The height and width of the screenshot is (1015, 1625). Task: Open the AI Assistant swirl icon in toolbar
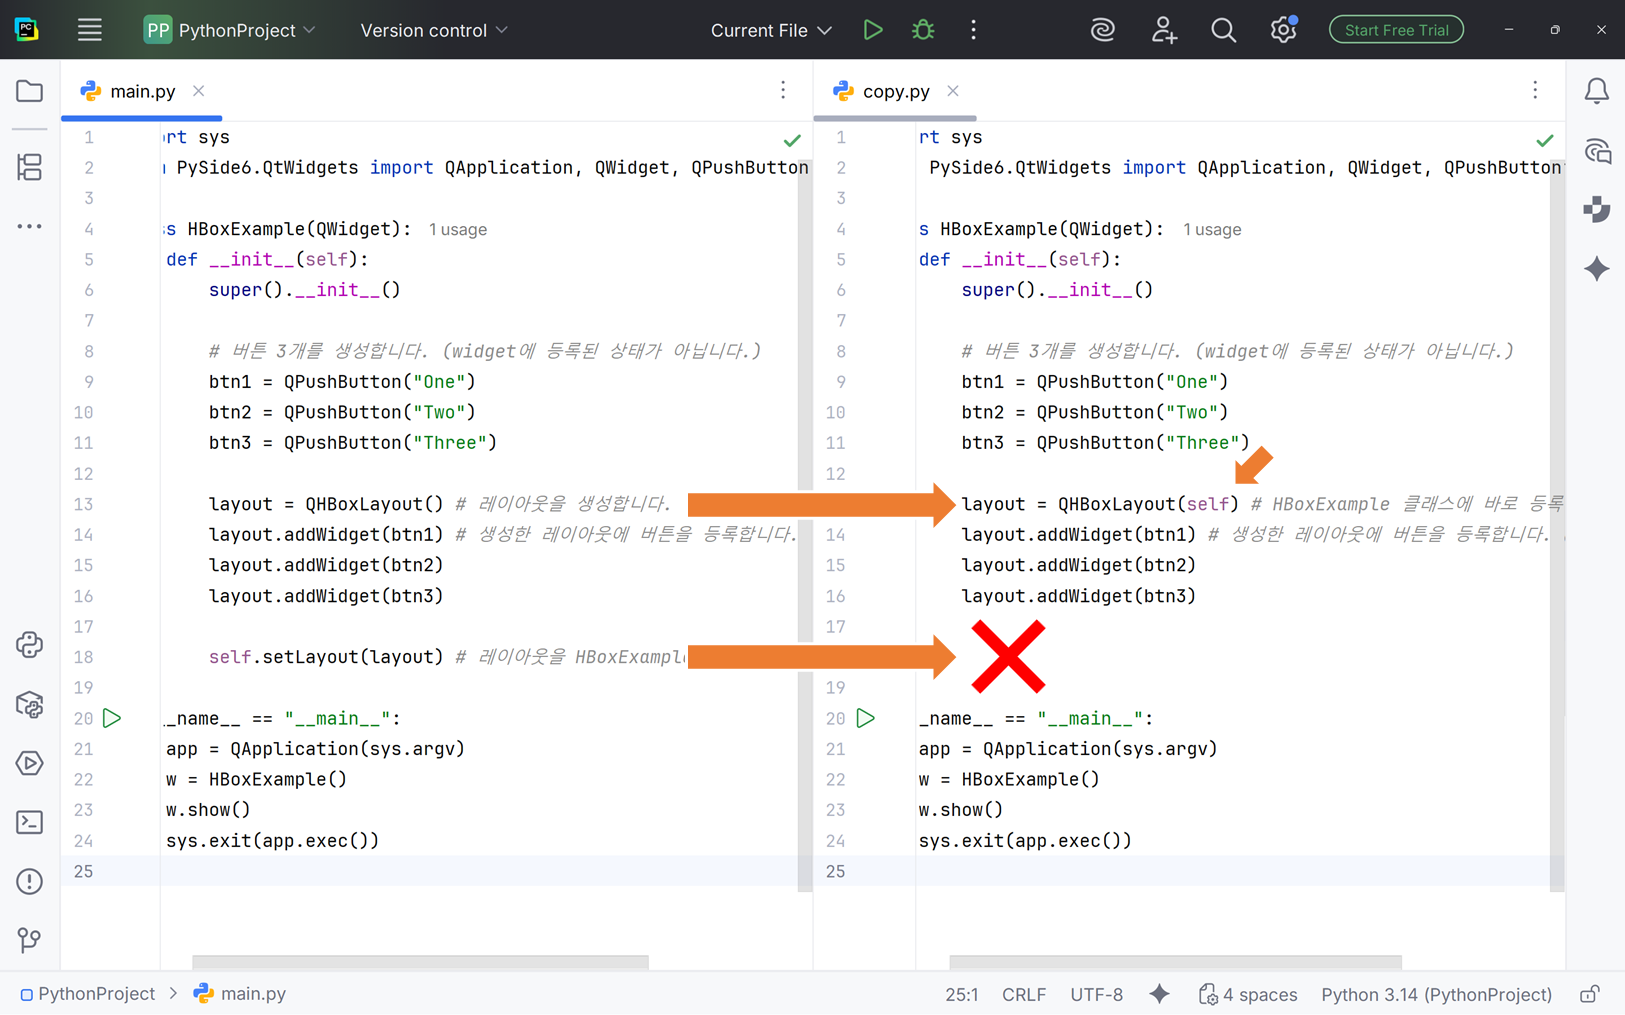1103,30
